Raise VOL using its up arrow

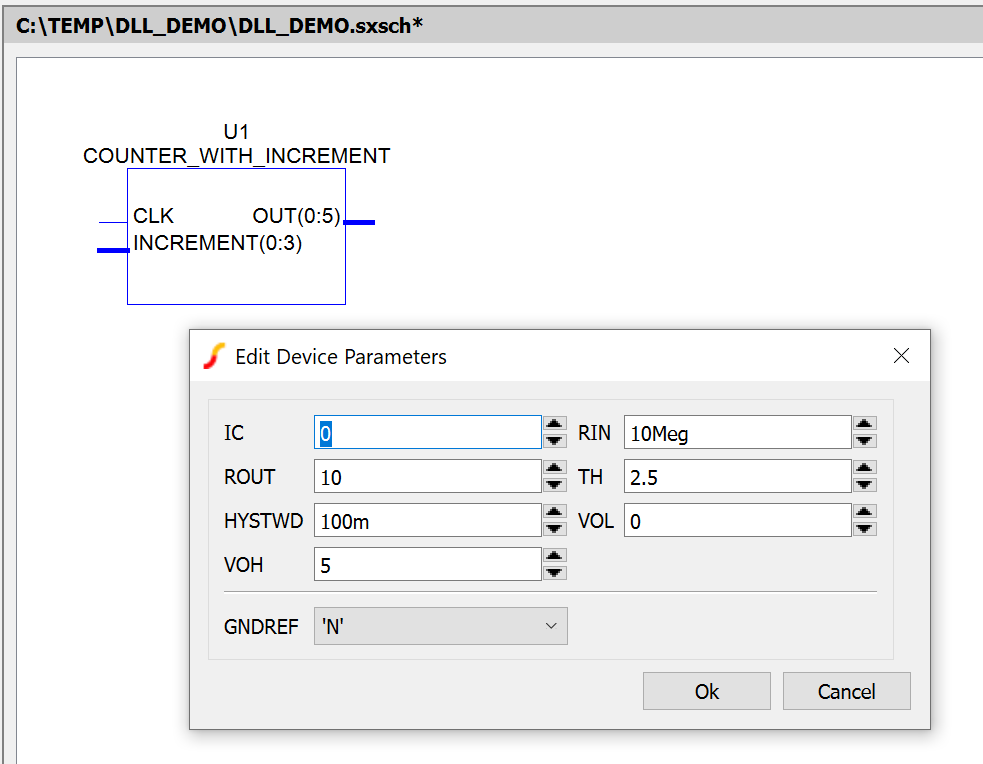865,512
